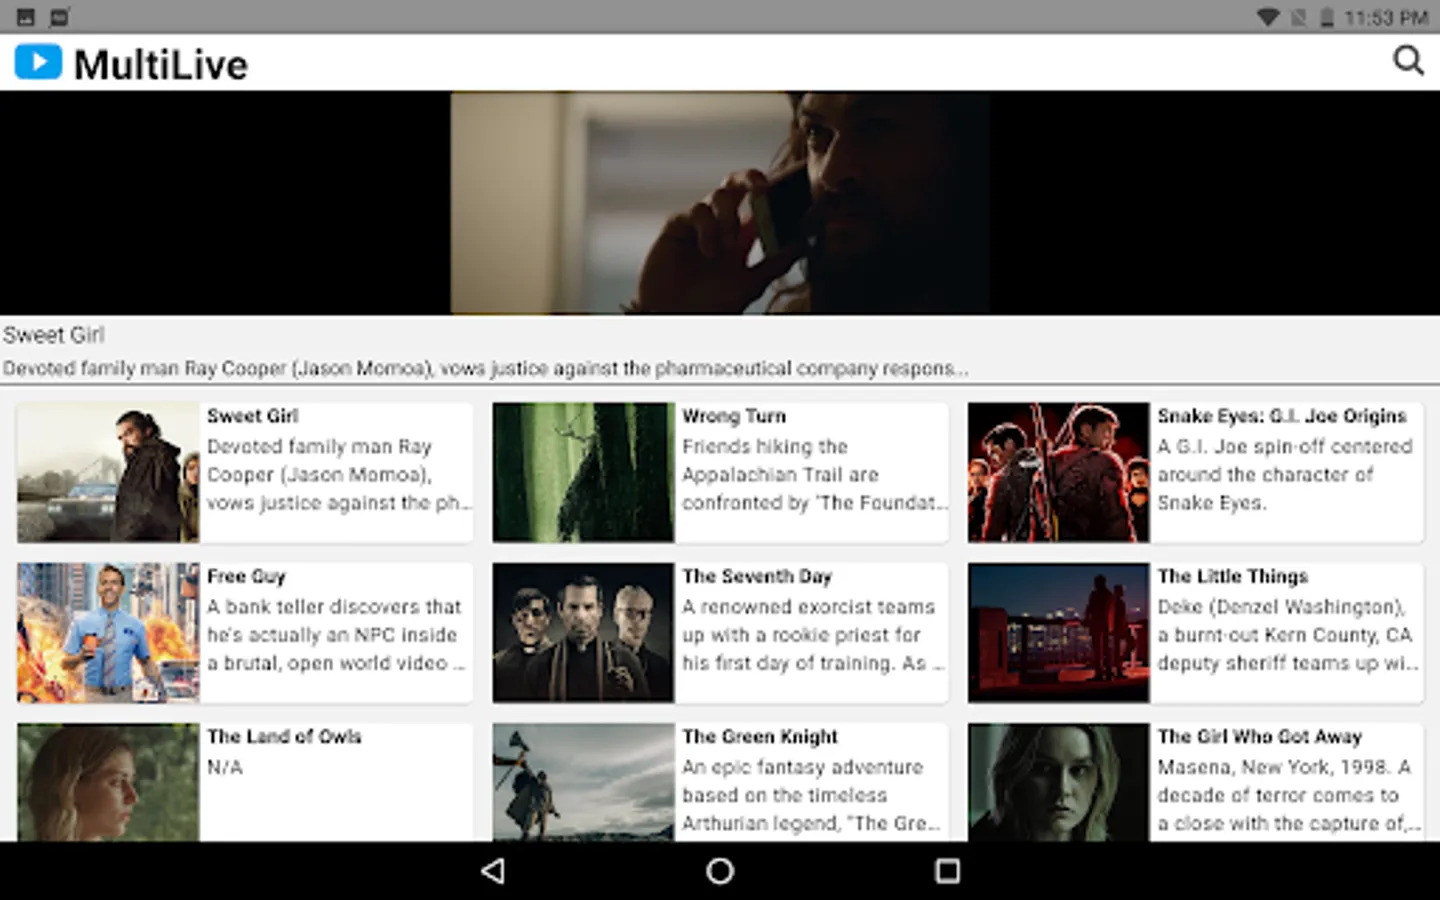The height and width of the screenshot is (900, 1440).
Task: Tap the 'A renowned exorcist teams' description
Action: 813,634
